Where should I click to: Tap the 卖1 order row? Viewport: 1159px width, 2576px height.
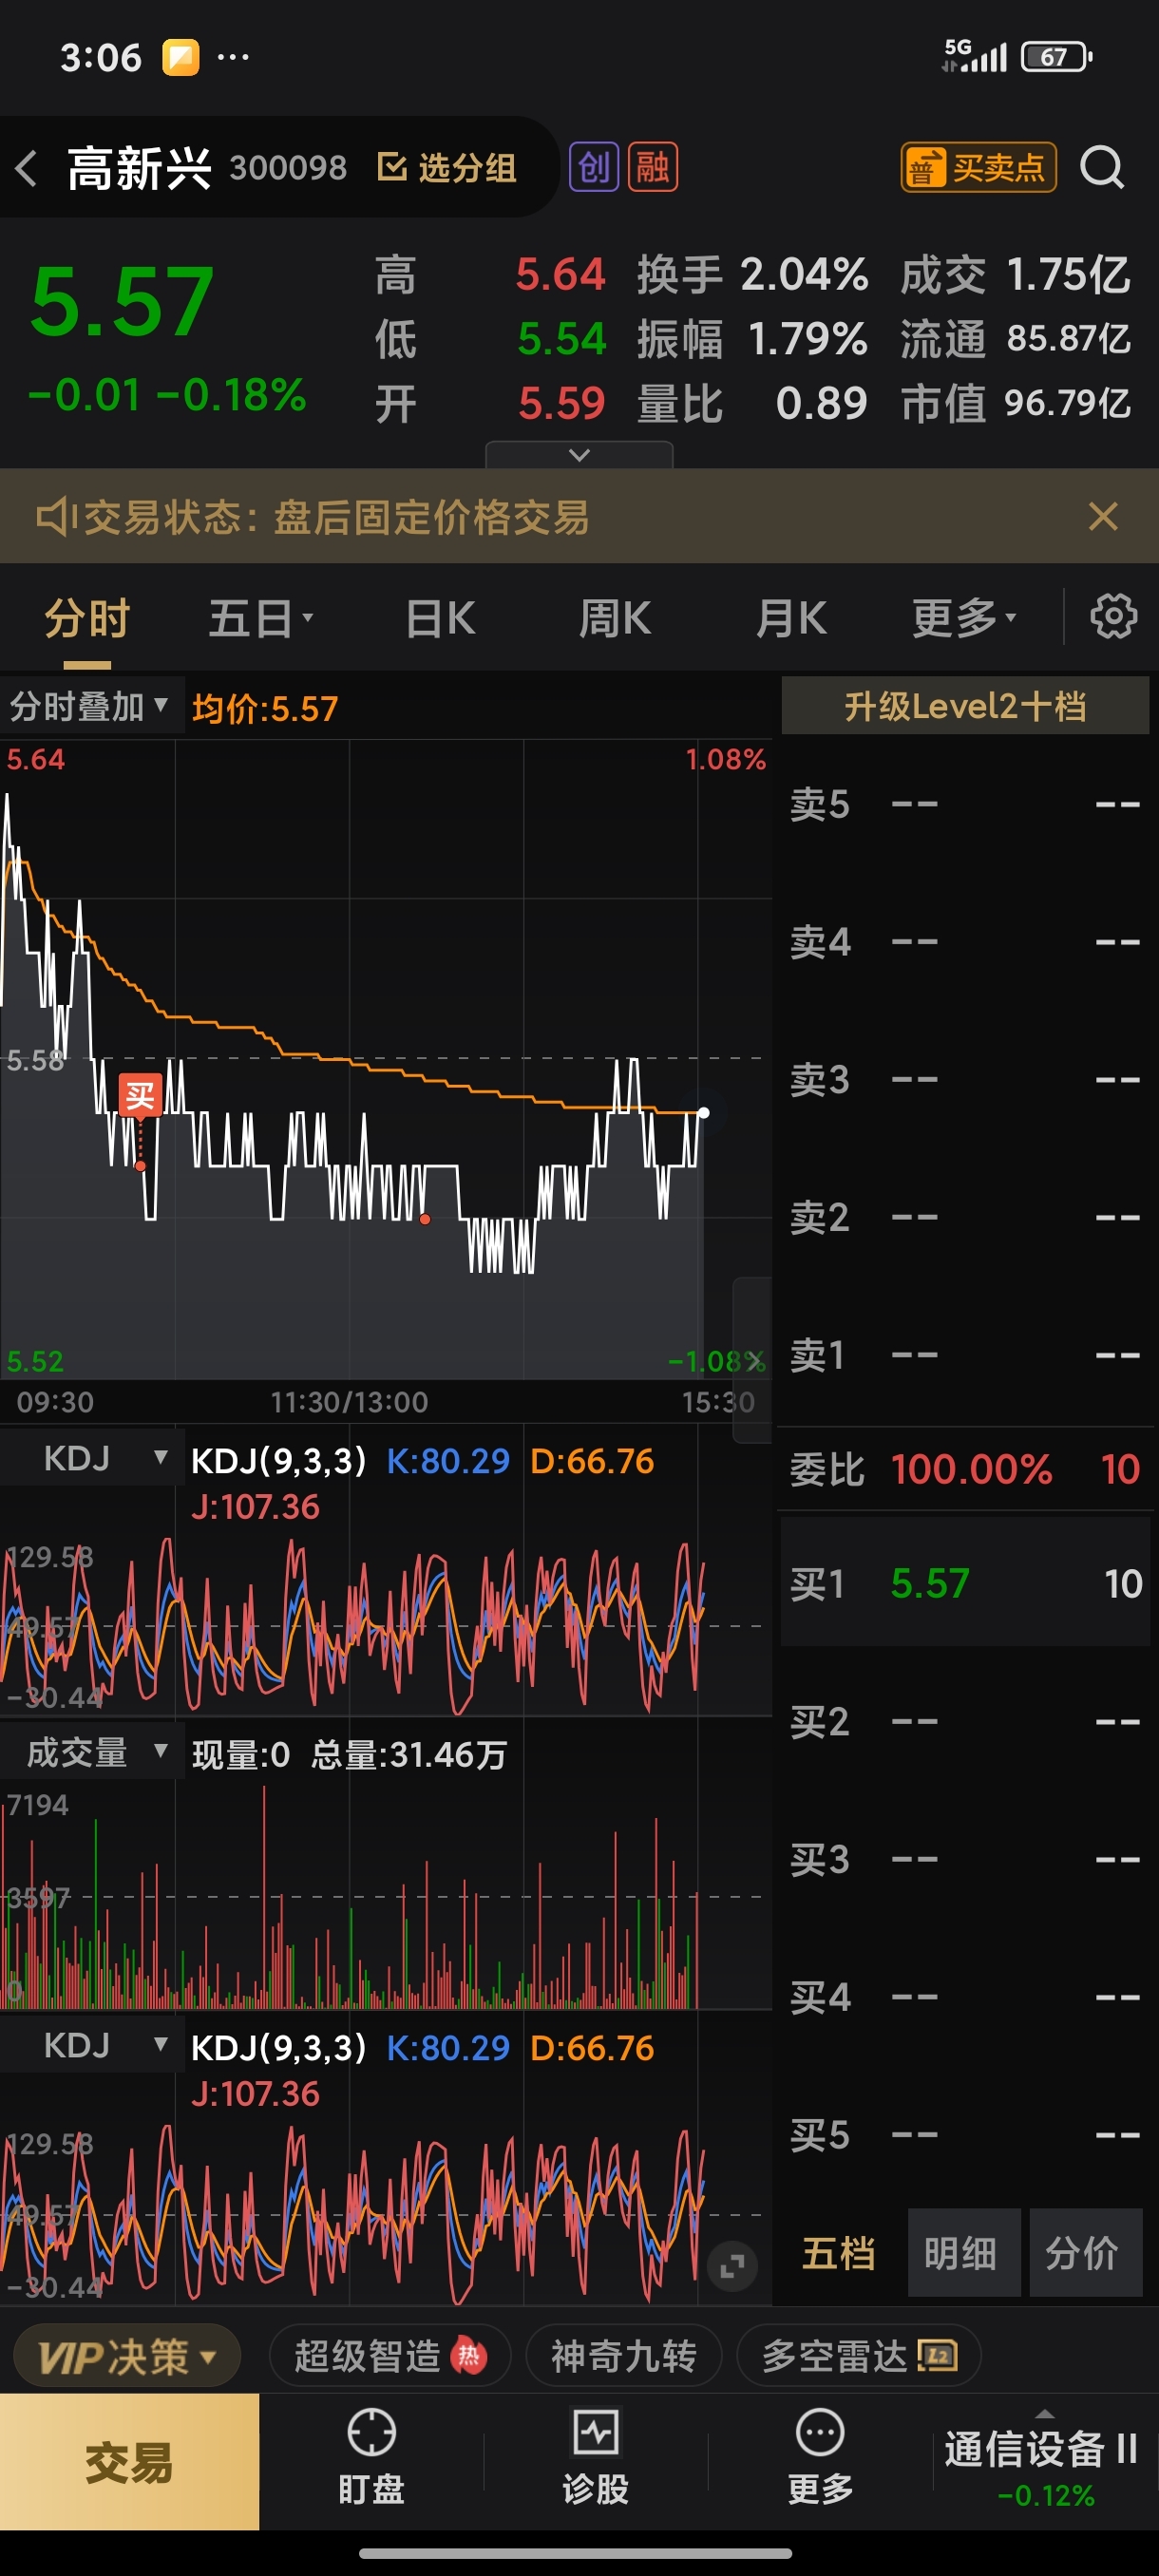[965, 1355]
